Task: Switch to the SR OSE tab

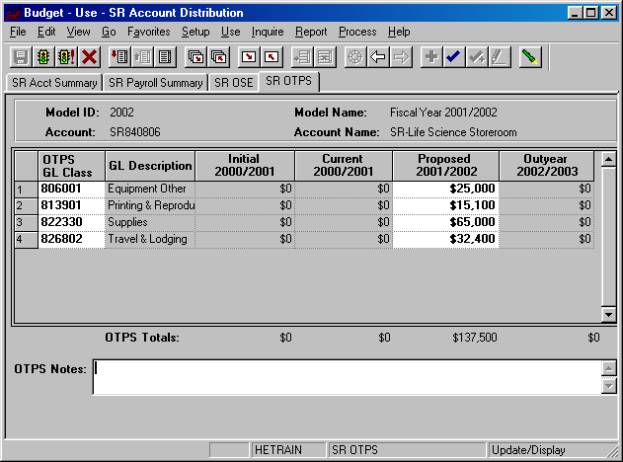Action: tap(234, 83)
